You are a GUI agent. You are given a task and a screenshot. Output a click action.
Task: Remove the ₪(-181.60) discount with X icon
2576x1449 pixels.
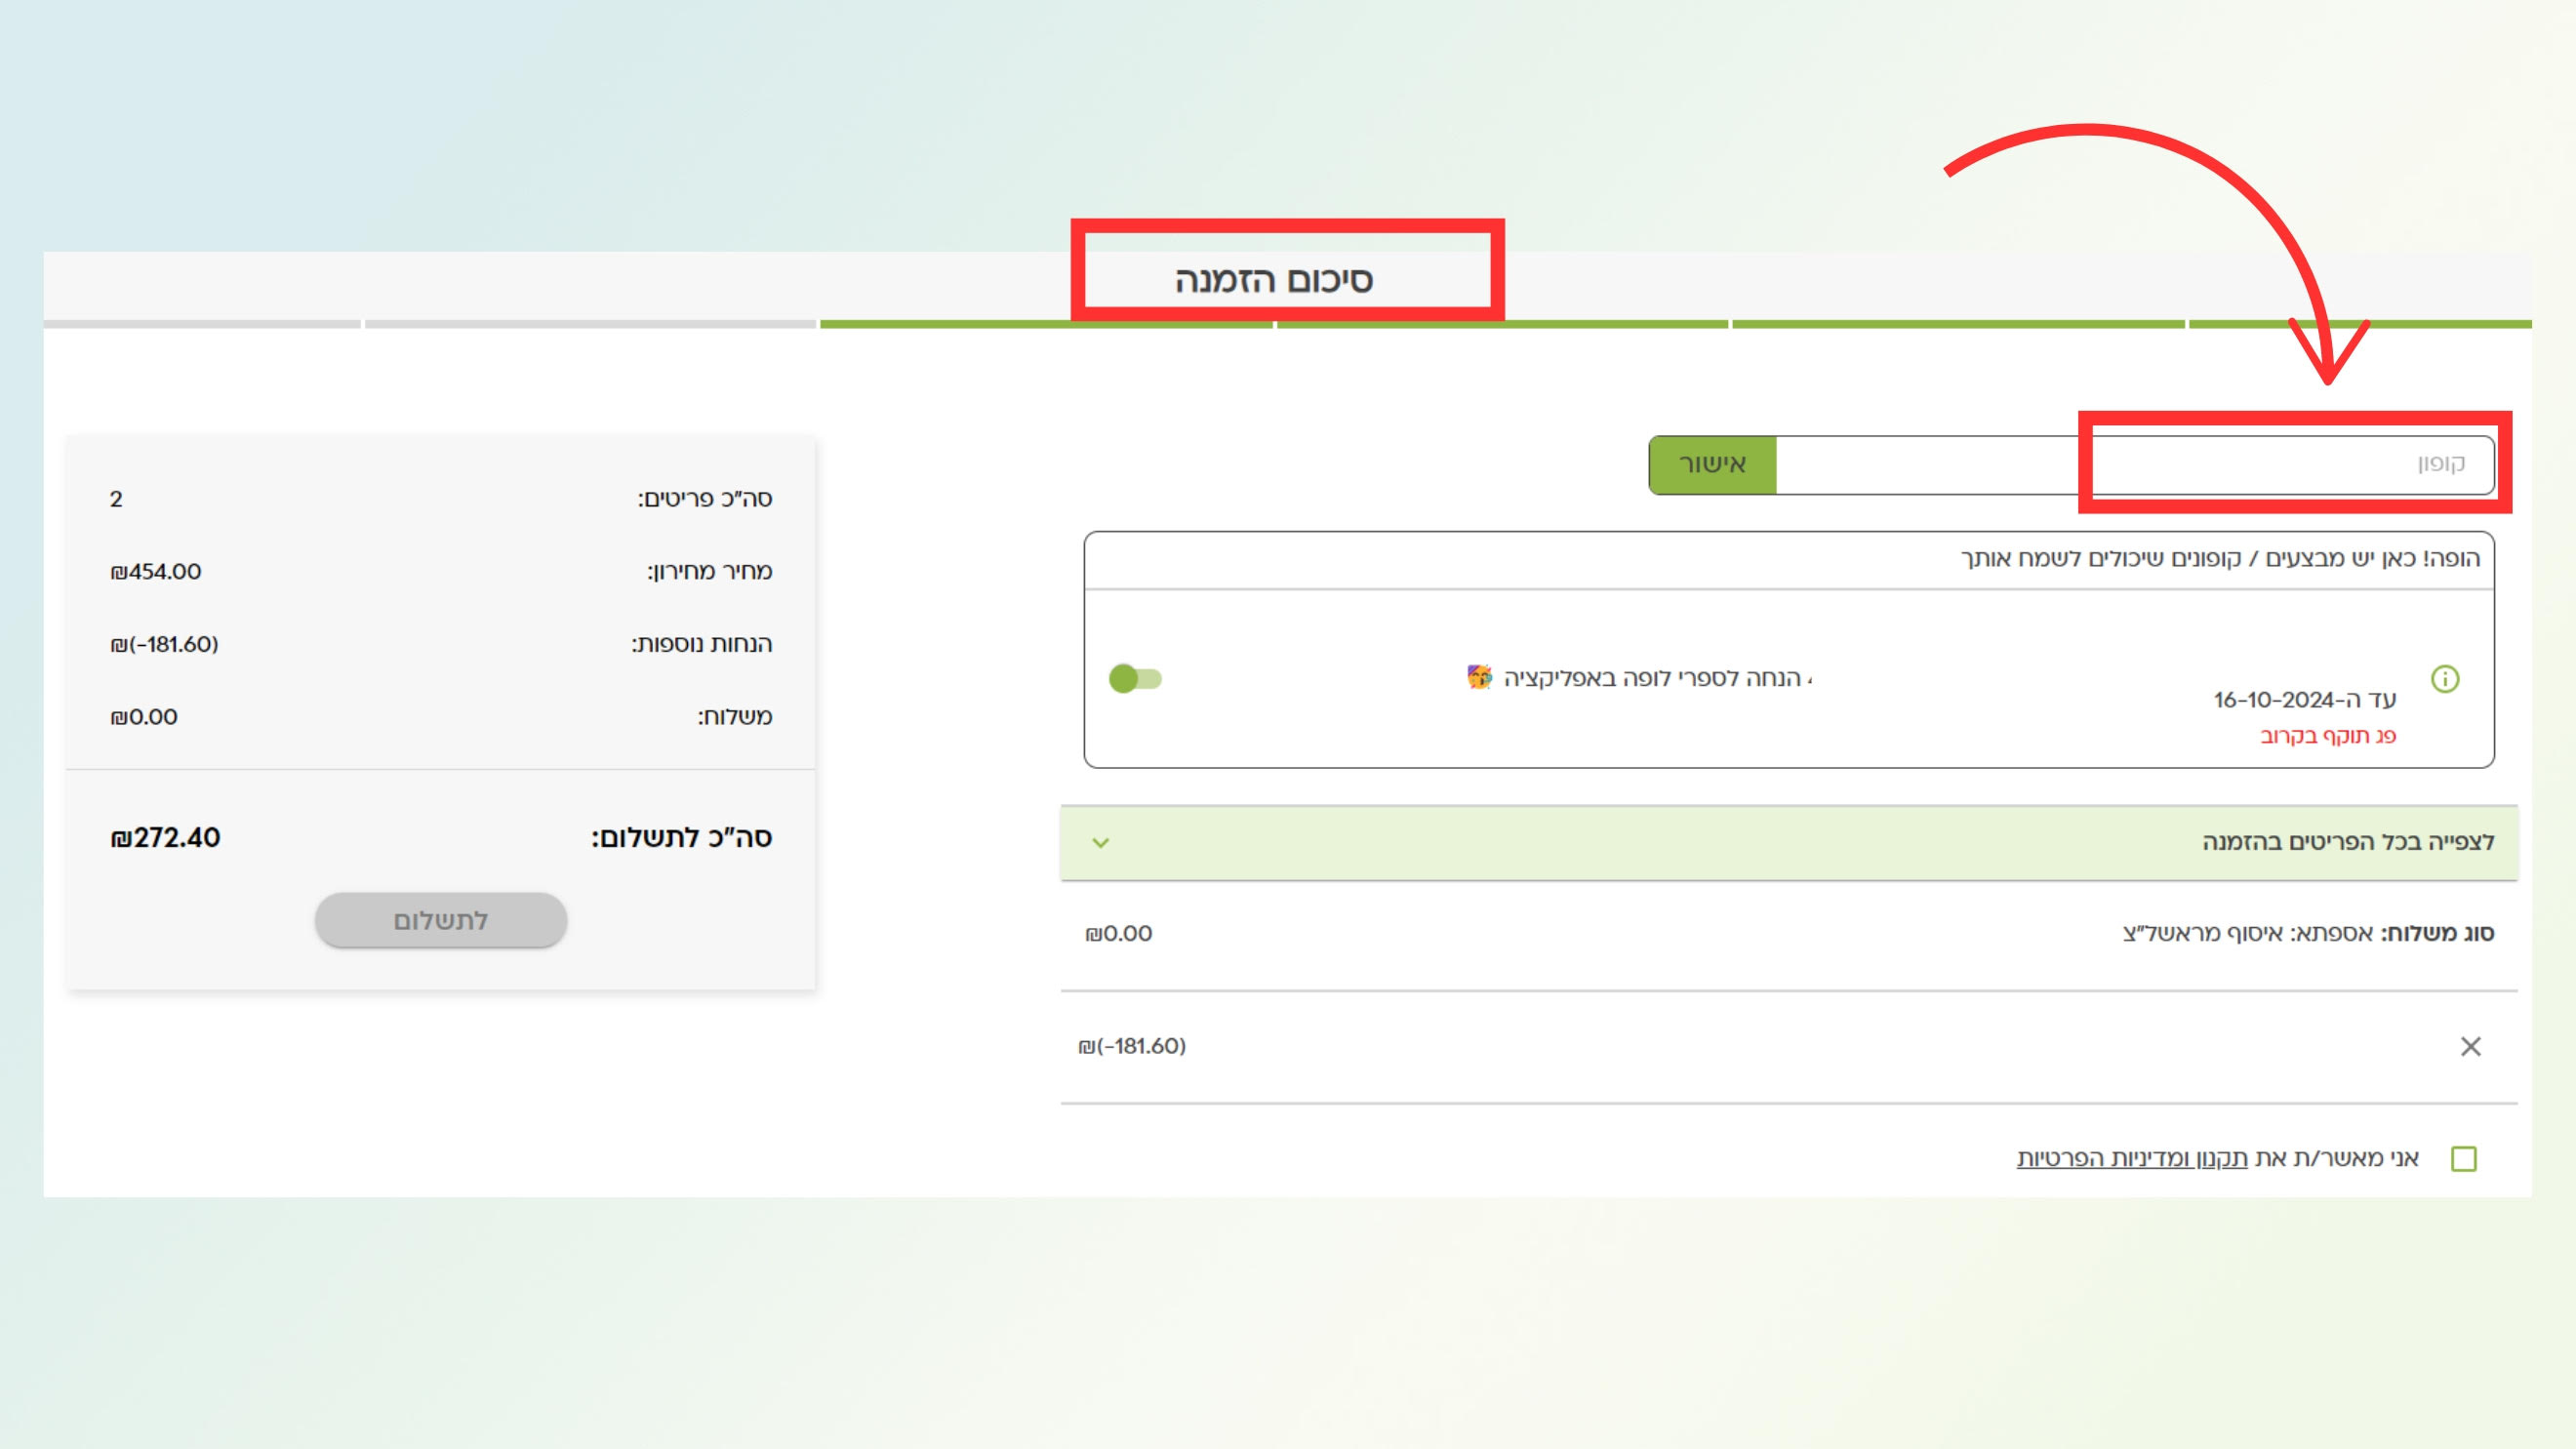(2470, 1046)
